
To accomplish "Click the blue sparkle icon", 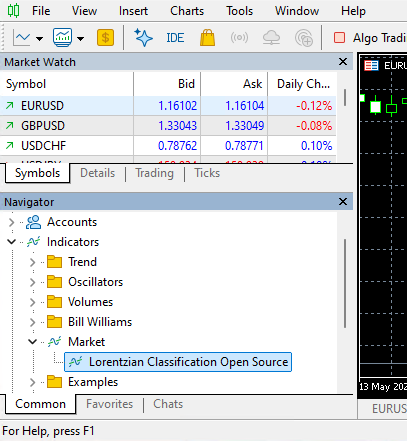I will point(144,38).
